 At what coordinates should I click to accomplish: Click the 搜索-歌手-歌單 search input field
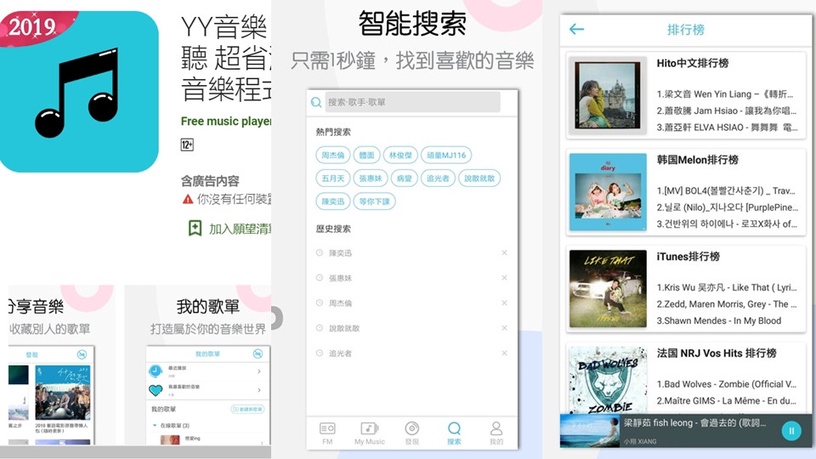click(x=413, y=102)
